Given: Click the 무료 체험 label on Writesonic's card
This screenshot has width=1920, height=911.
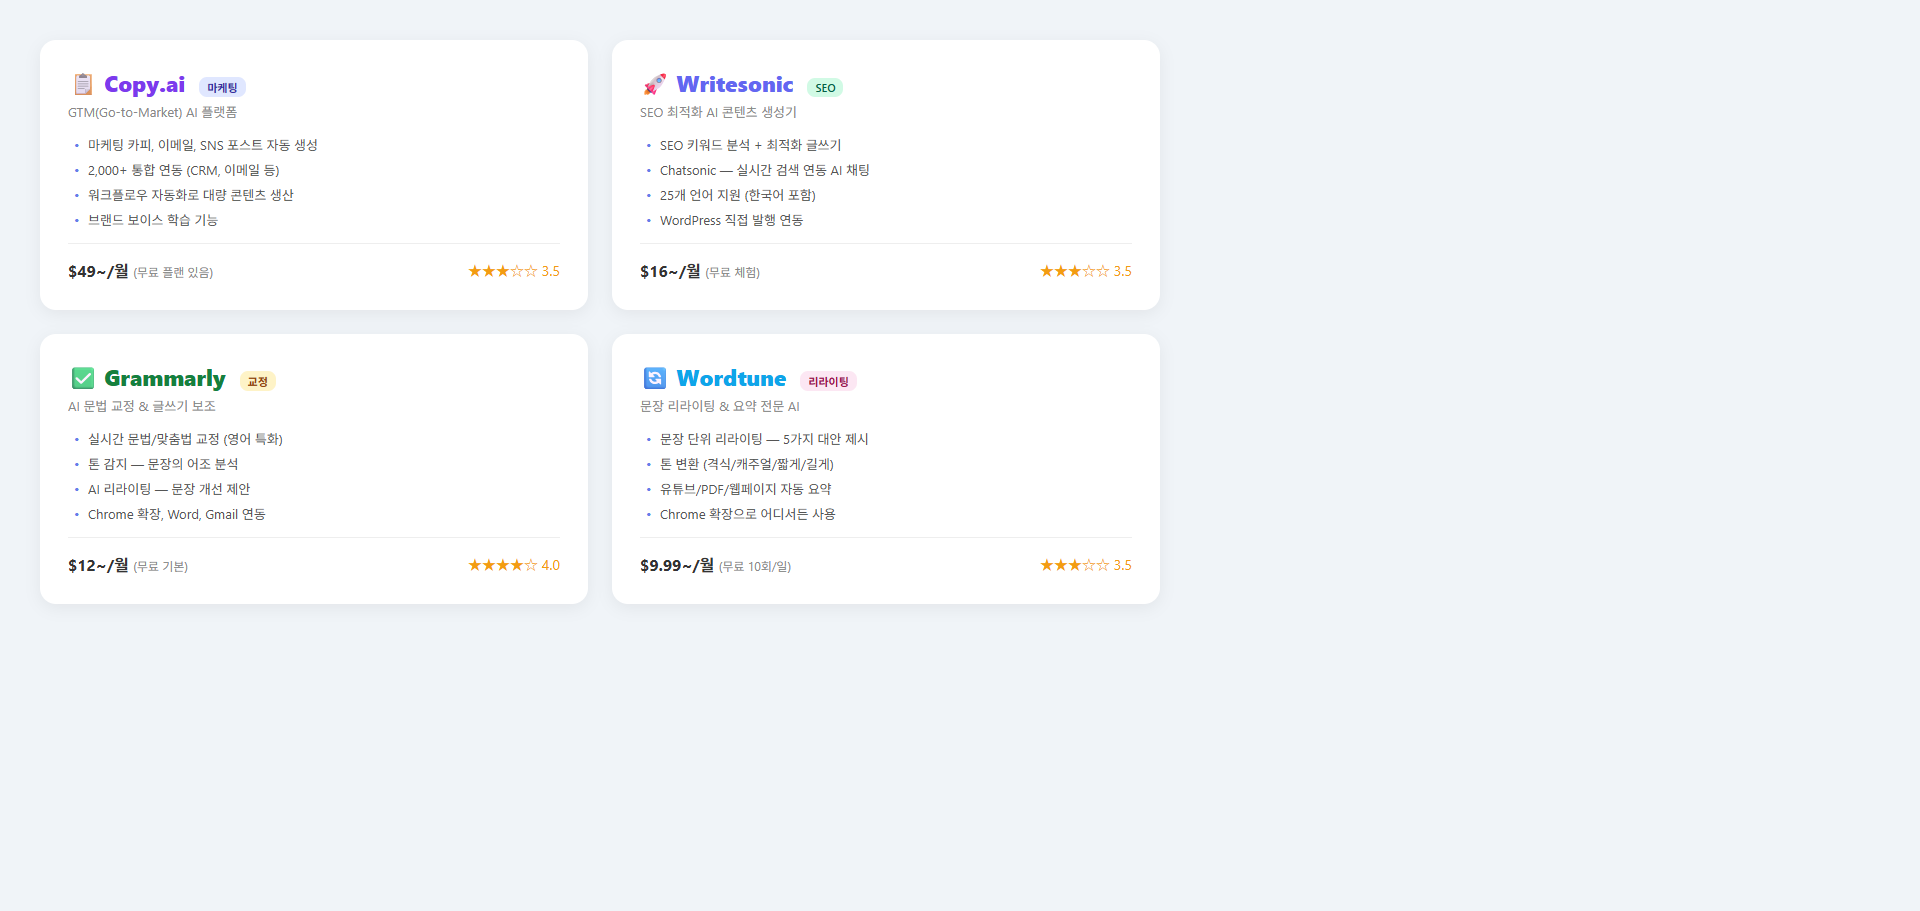Looking at the screenshot, I should [x=733, y=271].
